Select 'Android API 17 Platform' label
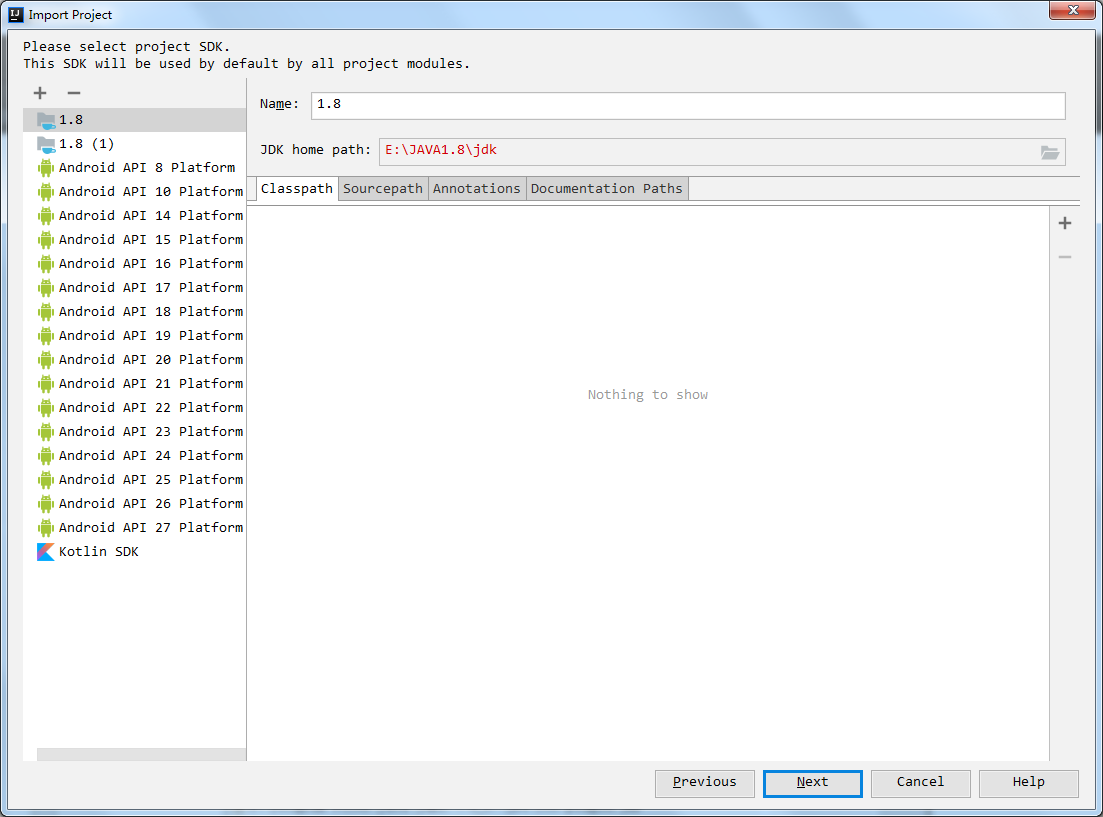 click(x=151, y=287)
